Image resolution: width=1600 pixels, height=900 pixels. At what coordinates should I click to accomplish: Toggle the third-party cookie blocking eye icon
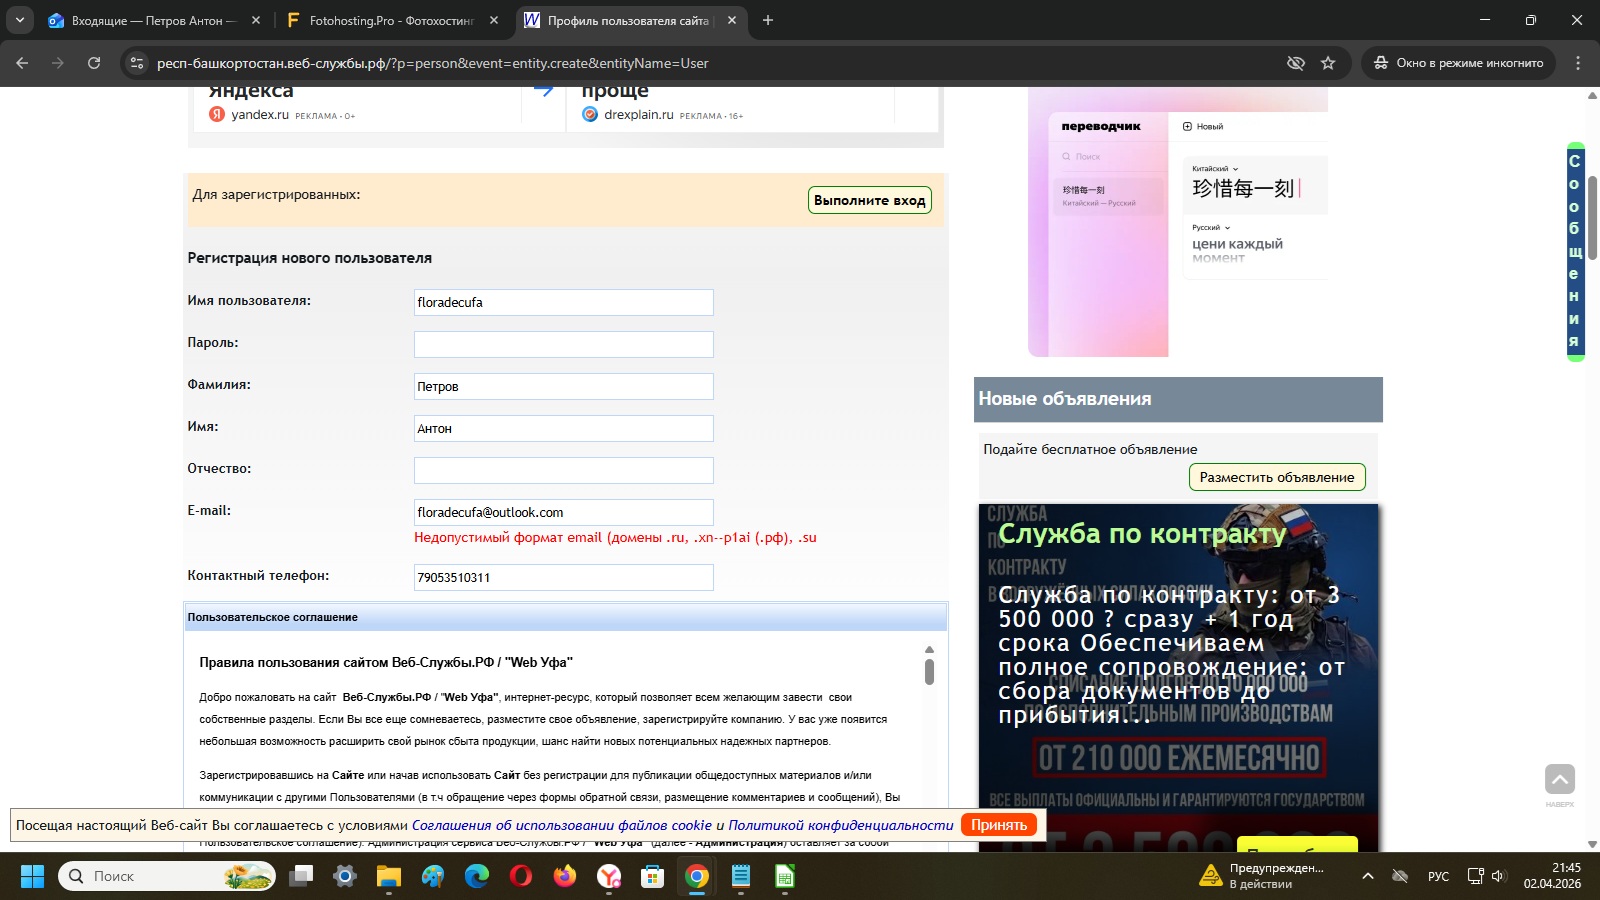coord(1296,63)
